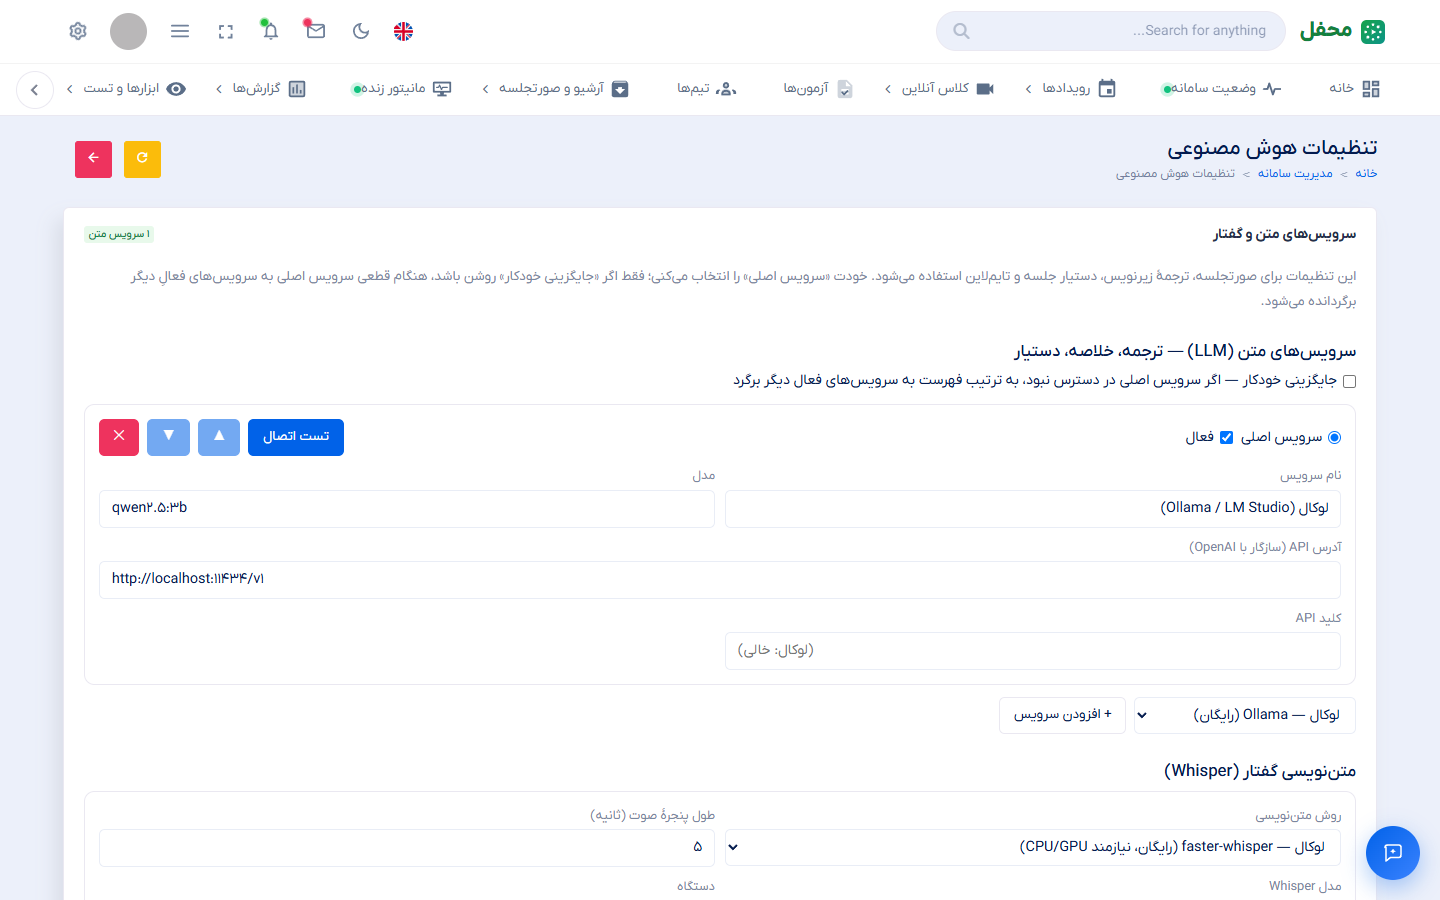Click the pulse icon of وضعیت سامانه
The height and width of the screenshot is (900, 1440).
[1272, 89]
